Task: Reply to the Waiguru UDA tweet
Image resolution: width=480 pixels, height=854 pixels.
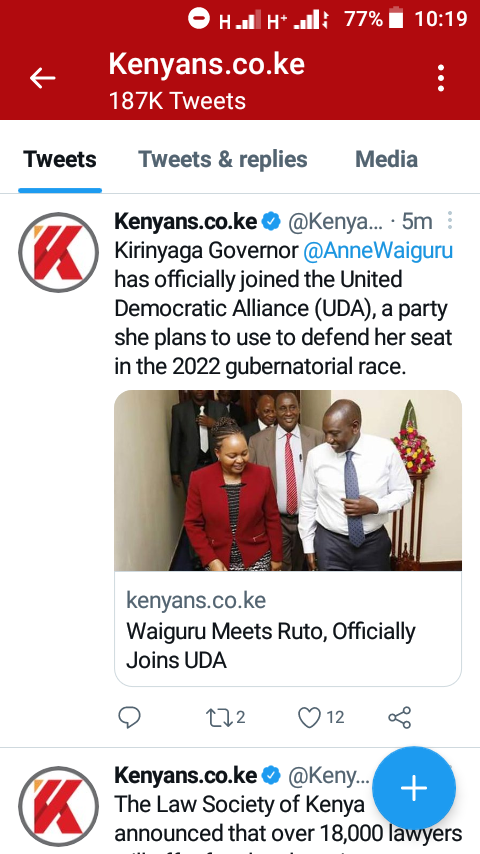Action: 130,717
